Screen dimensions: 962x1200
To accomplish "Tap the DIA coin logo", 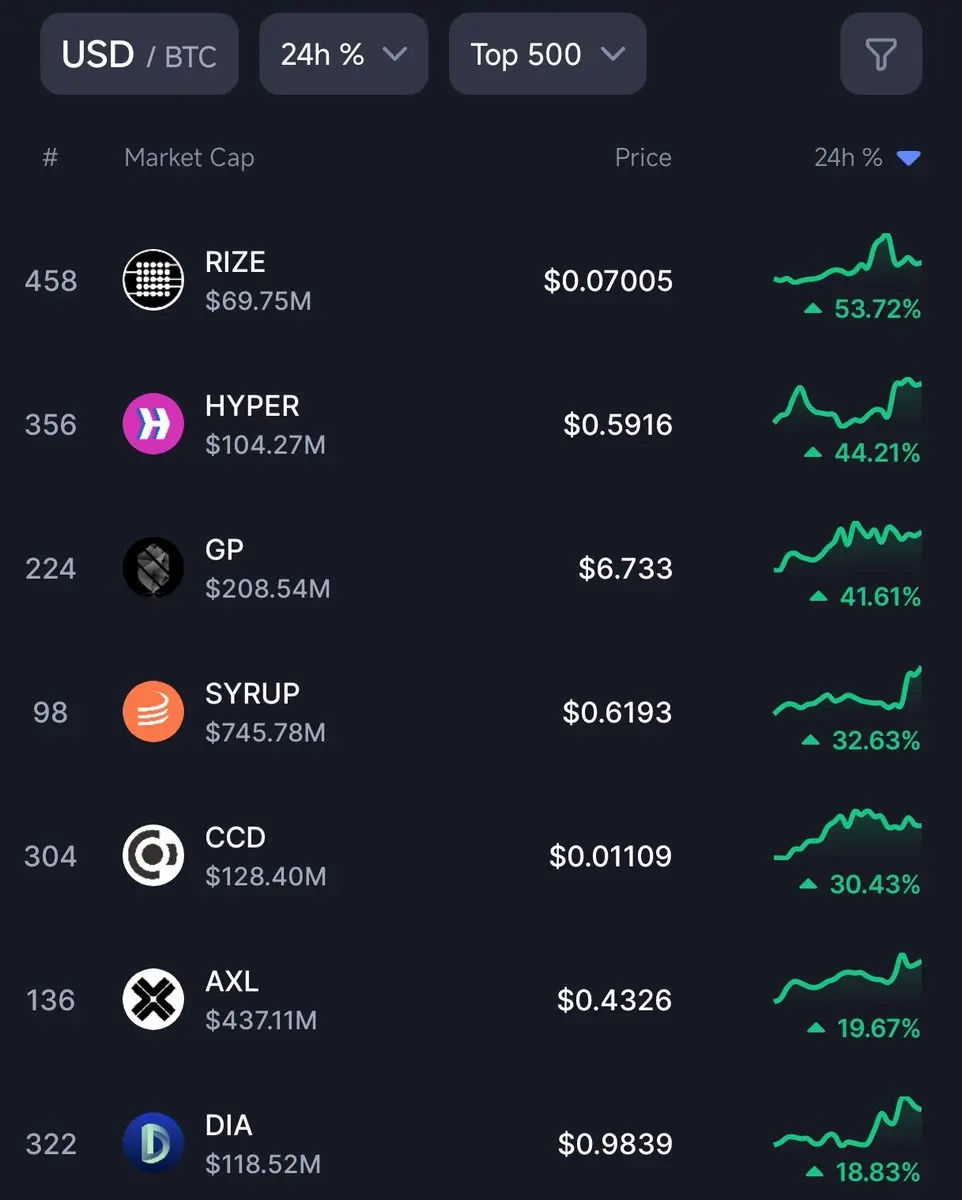I will pos(153,1143).
